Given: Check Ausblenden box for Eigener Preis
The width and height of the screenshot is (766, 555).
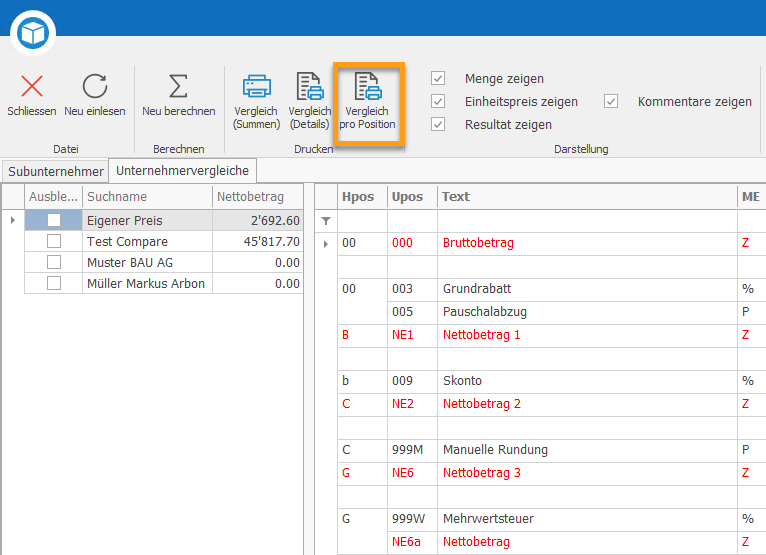Looking at the screenshot, I should [54, 220].
